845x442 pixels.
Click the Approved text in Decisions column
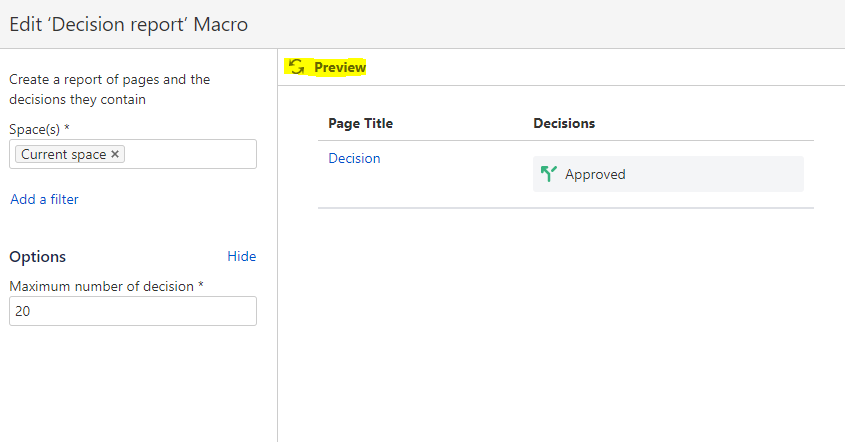[595, 174]
